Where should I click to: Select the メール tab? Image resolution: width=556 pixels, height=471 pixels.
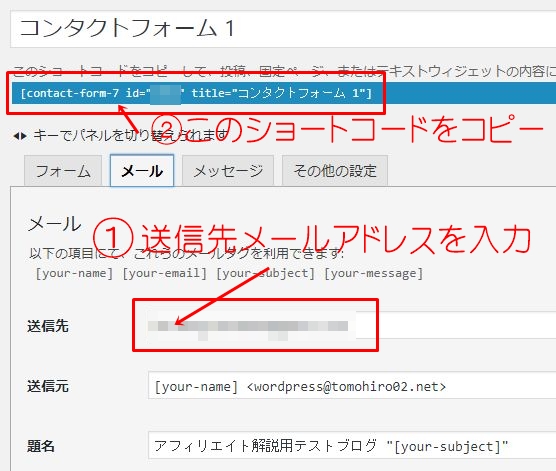tap(142, 171)
